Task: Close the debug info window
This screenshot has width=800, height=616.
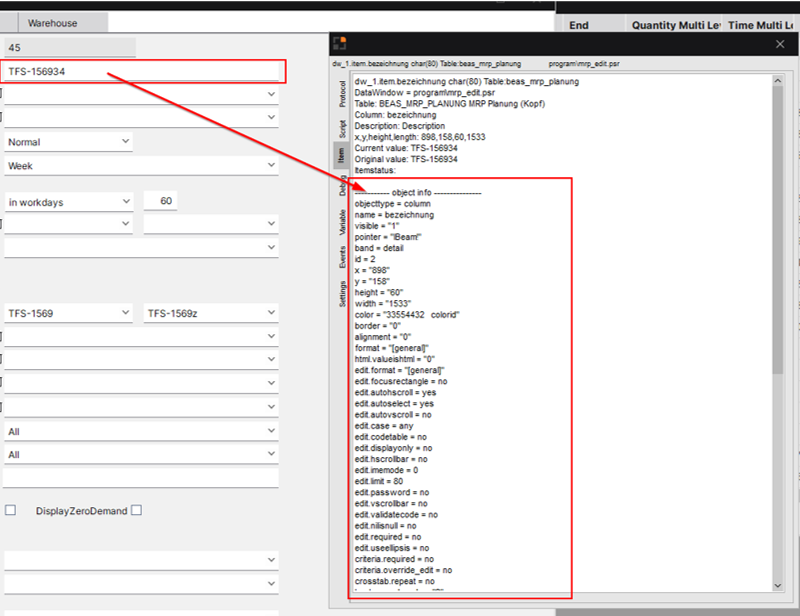Action: 780,44
